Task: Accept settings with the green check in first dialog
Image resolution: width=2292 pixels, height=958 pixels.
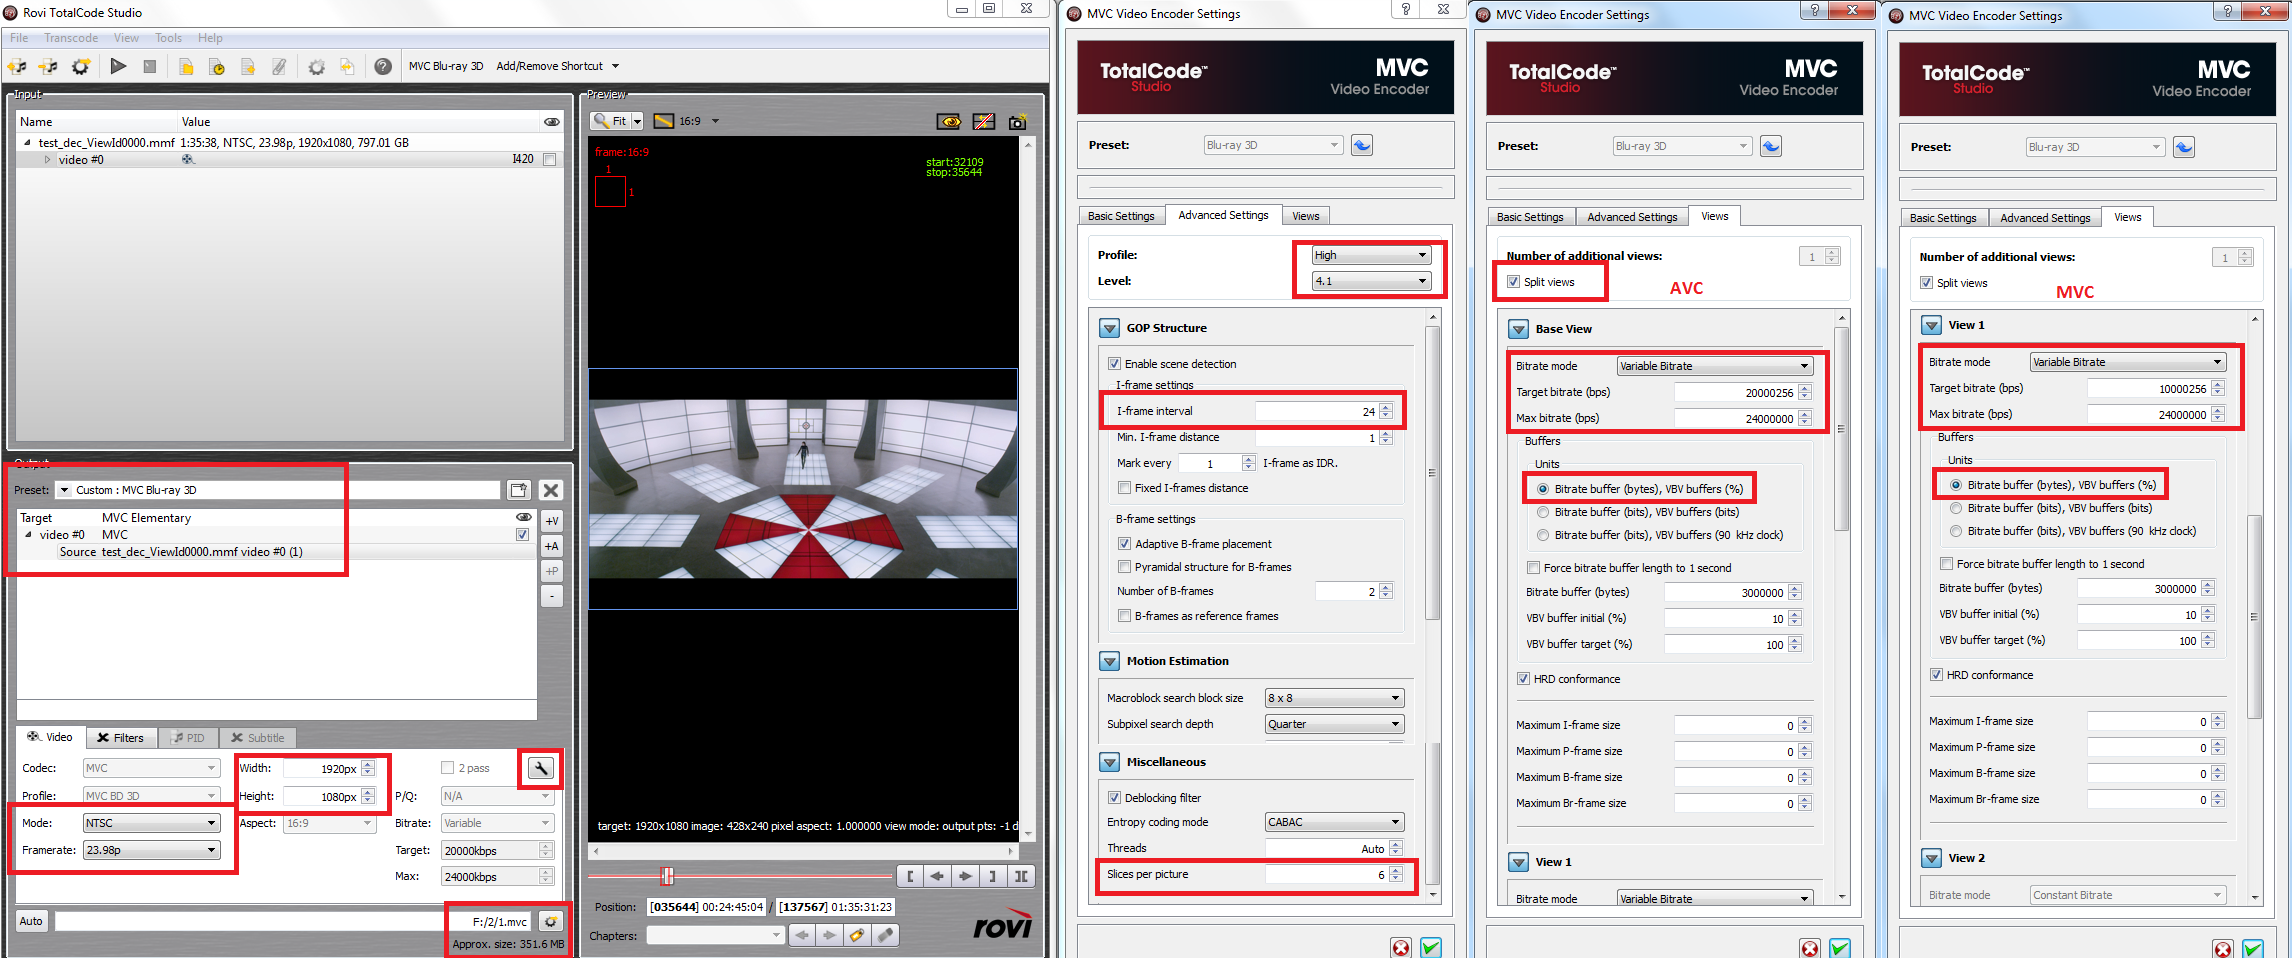Action: 1431,946
